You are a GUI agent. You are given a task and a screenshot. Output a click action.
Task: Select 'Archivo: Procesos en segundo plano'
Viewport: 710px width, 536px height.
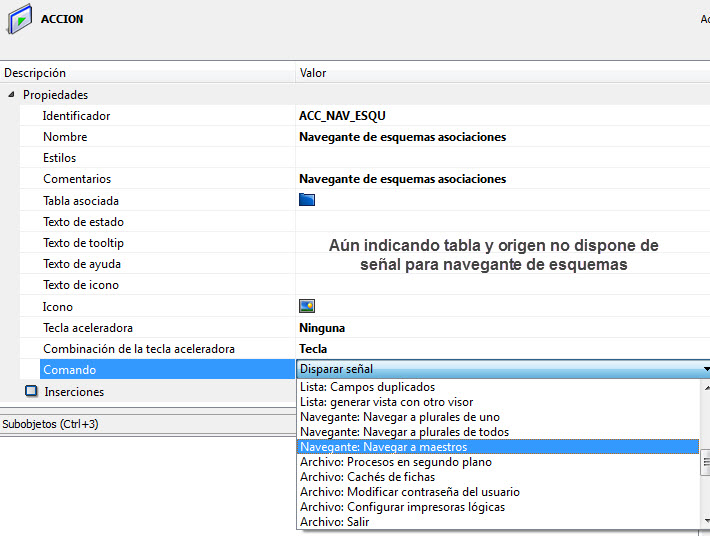(x=396, y=462)
